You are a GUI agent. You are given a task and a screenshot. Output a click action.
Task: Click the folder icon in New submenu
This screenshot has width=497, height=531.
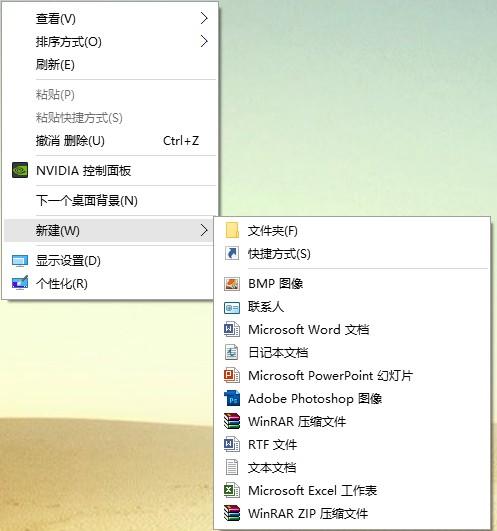click(x=232, y=230)
